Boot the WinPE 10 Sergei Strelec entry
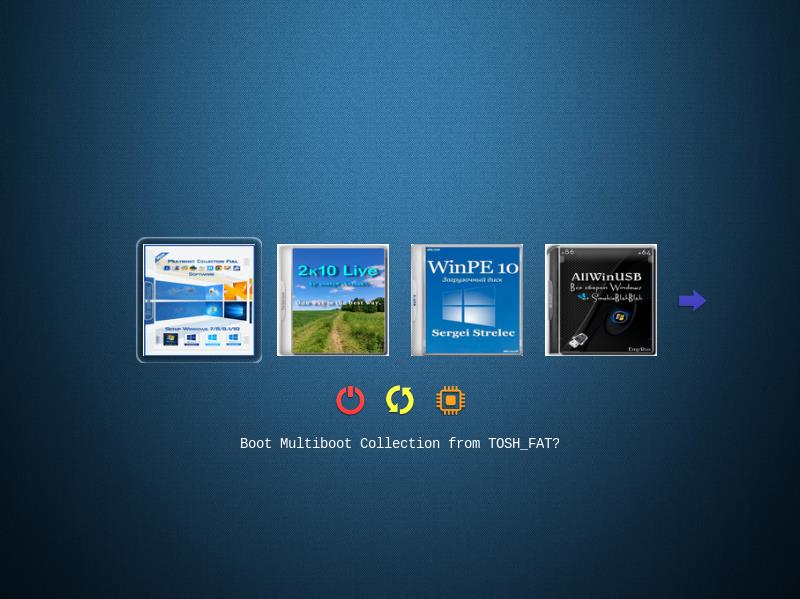Viewport: 800px width, 599px height. pyautogui.click(x=467, y=300)
